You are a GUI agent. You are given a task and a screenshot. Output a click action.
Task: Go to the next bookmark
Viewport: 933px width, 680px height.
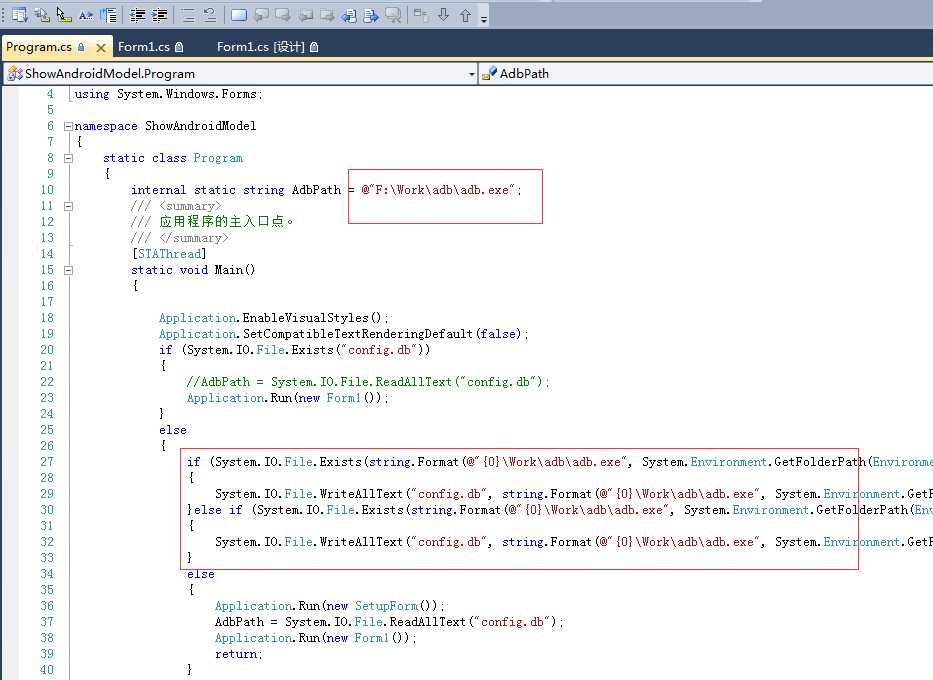[283, 15]
